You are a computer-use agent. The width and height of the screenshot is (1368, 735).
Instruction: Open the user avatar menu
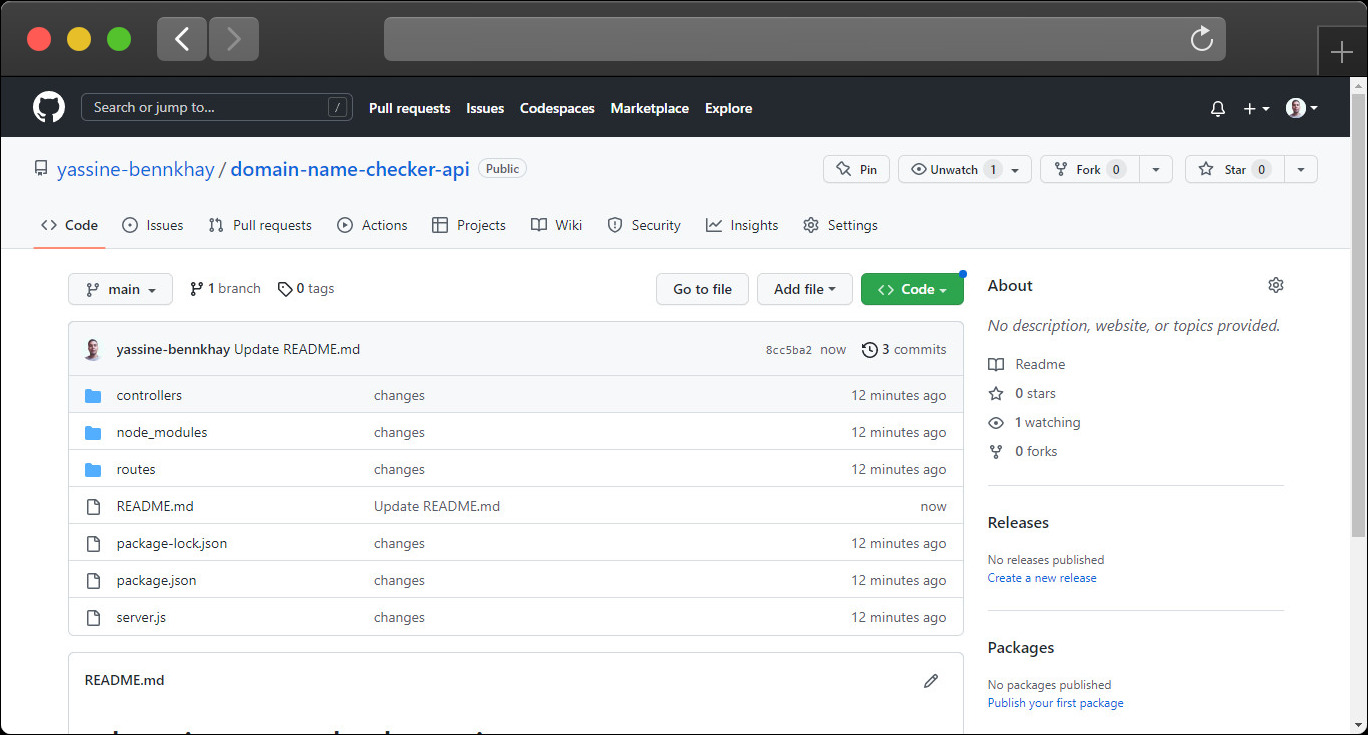pos(1301,108)
